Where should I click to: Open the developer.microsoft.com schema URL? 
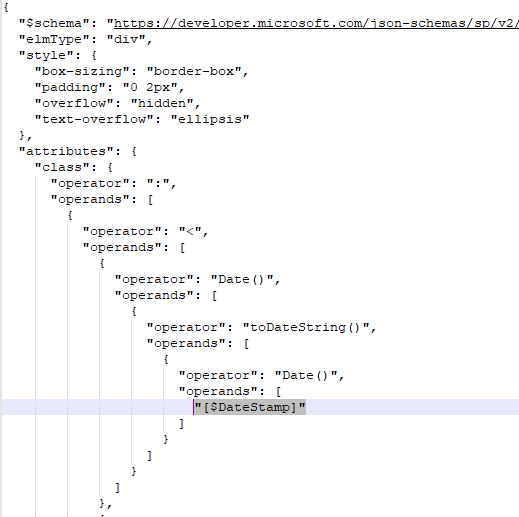[x=316, y=23]
